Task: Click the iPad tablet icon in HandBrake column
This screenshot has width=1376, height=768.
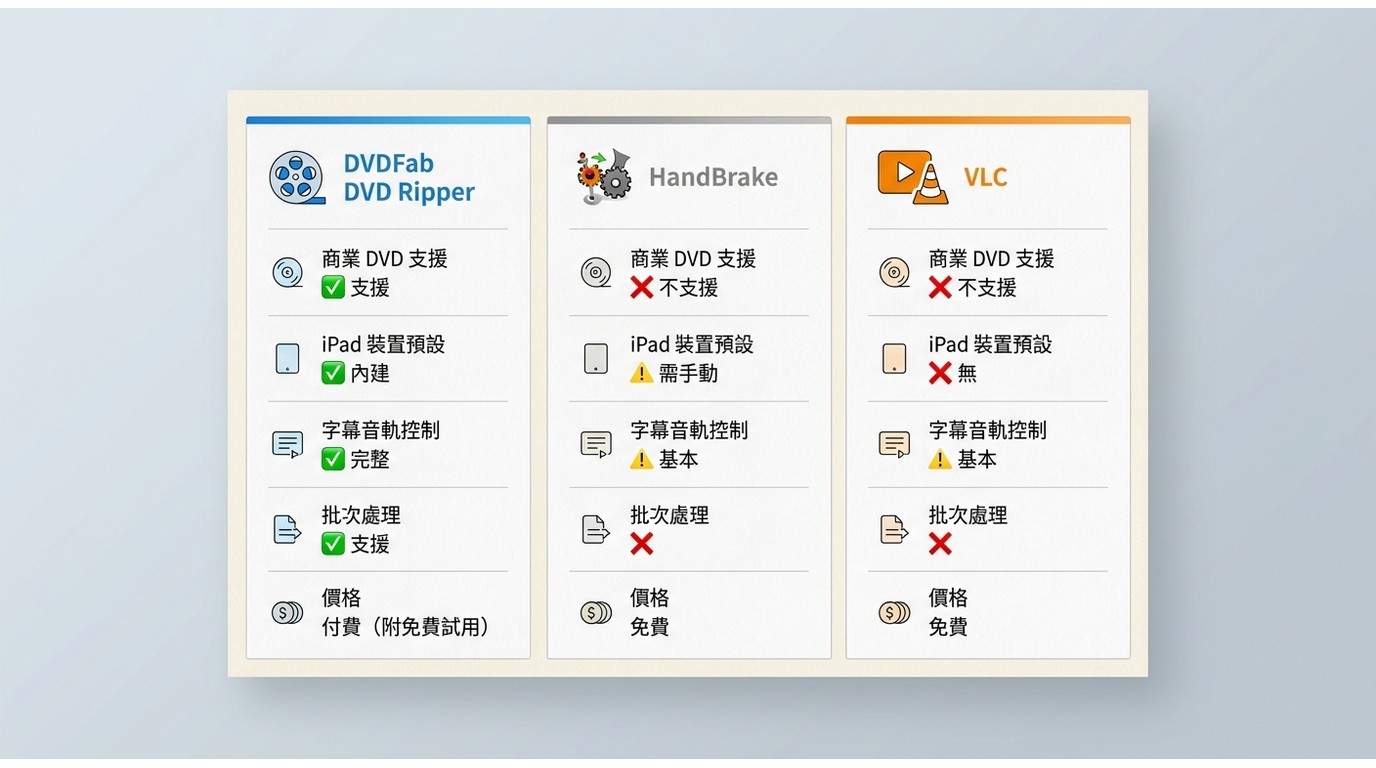Action: (x=596, y=358)
